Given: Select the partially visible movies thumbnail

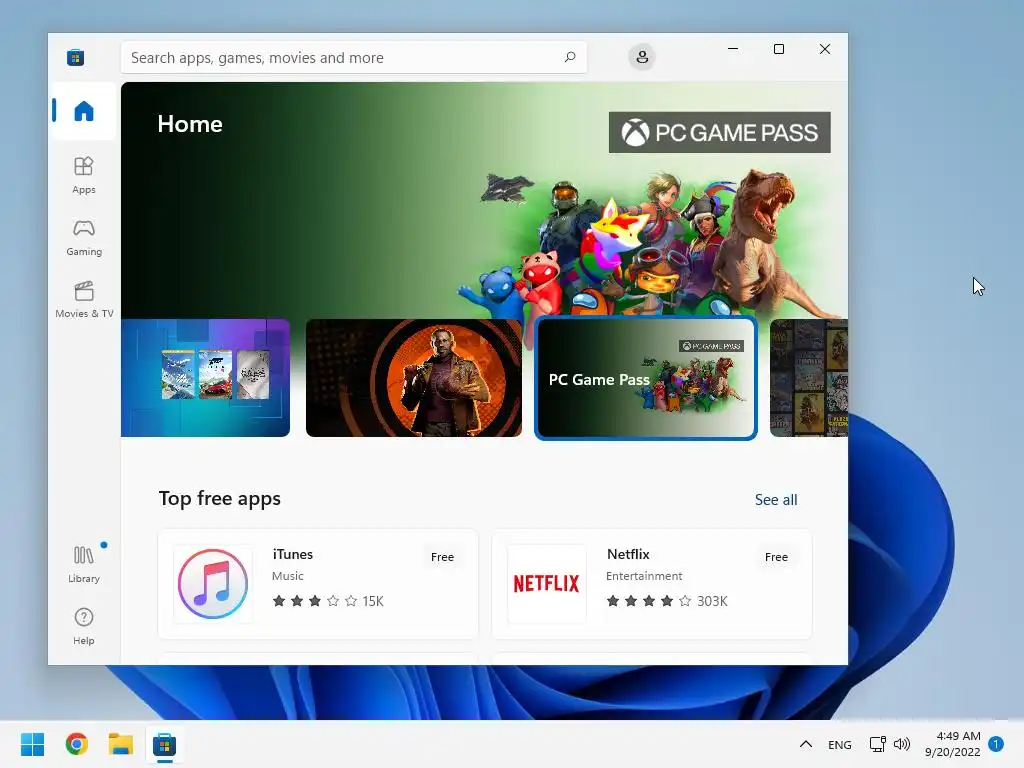Looking at the screenshot, I should point(808,377).
